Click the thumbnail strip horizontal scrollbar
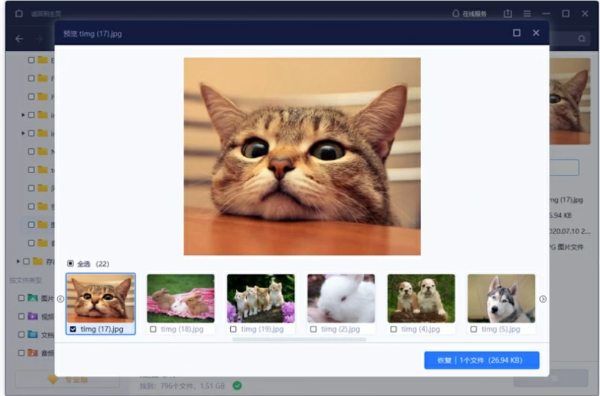Image resolution: width=600 pixels, height=396 pixels. tap(299, 339)
